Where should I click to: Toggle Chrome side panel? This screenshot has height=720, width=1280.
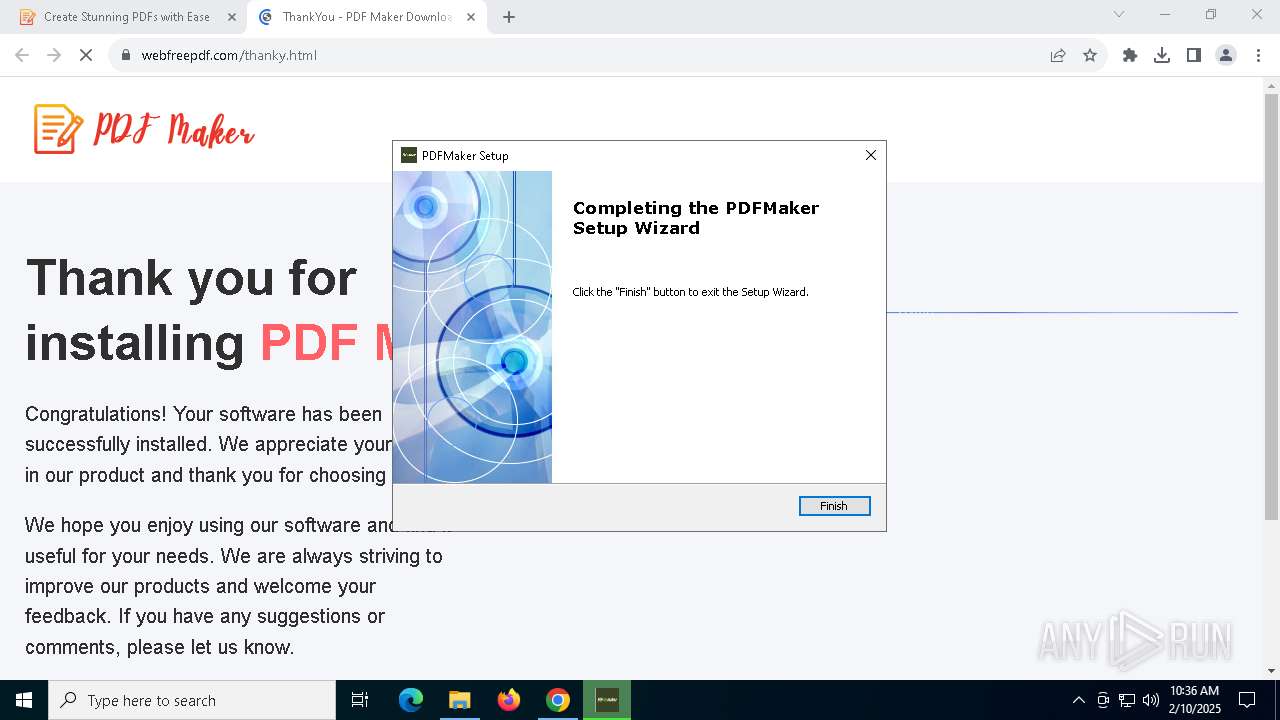1194,55
